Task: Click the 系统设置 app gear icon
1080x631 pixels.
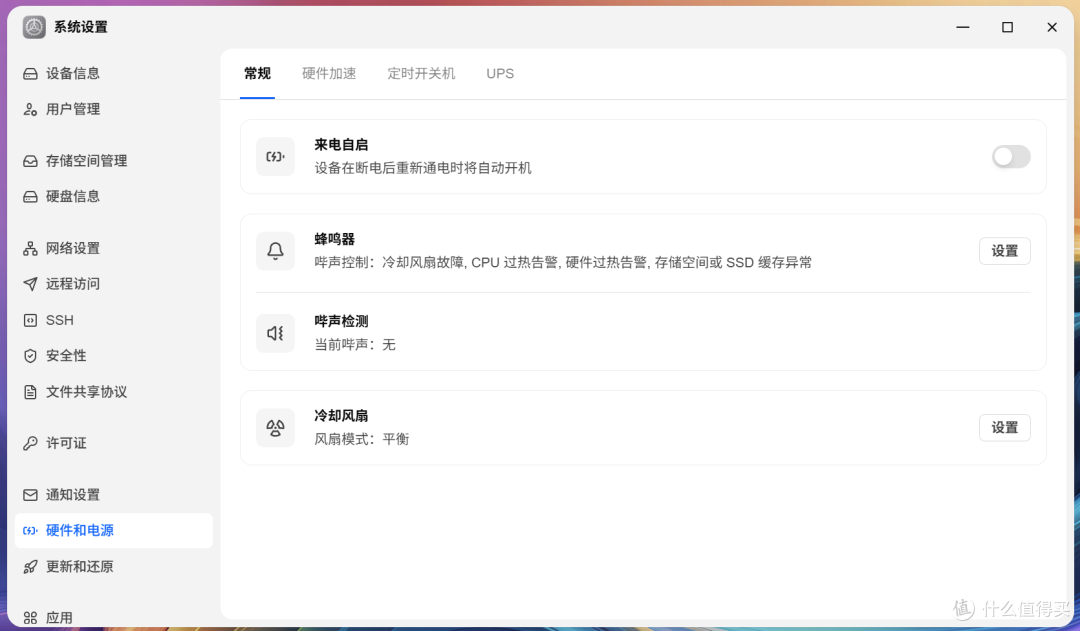Action: tap(34, 27)
